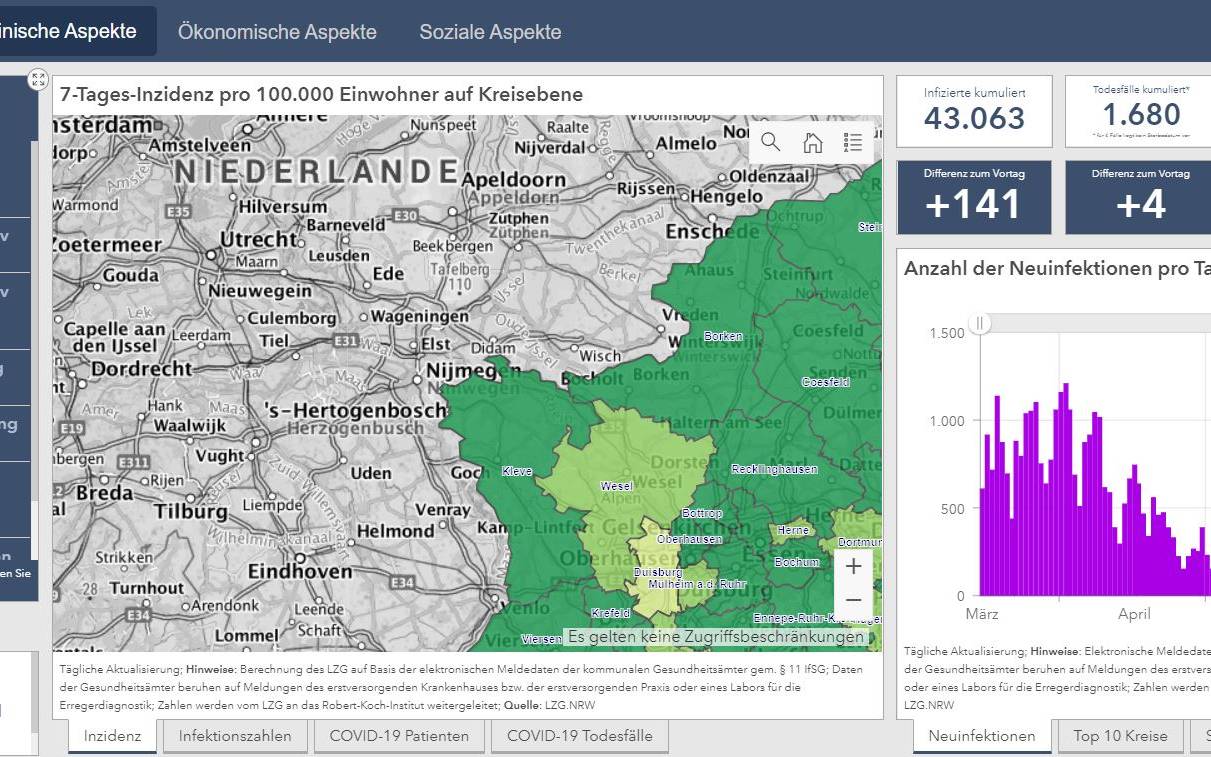Grab the chart's time range slider handle
The width and height of the screenshot is (1211, 757).
click(x=981, y=323)
